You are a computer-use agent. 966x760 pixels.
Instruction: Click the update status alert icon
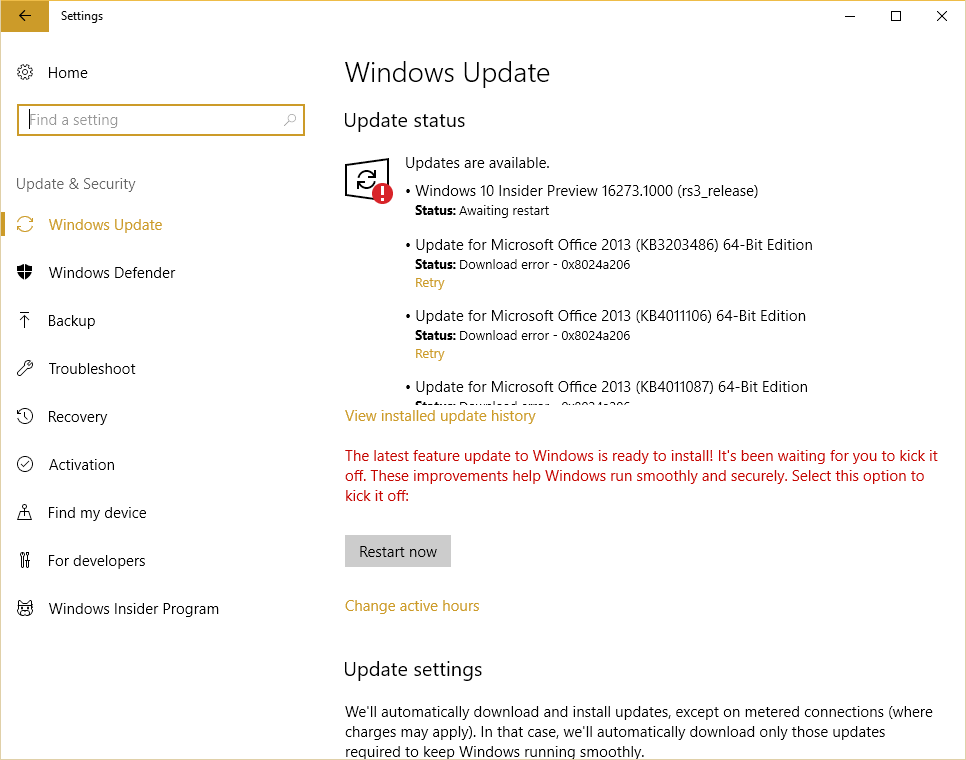pos(368,180)
